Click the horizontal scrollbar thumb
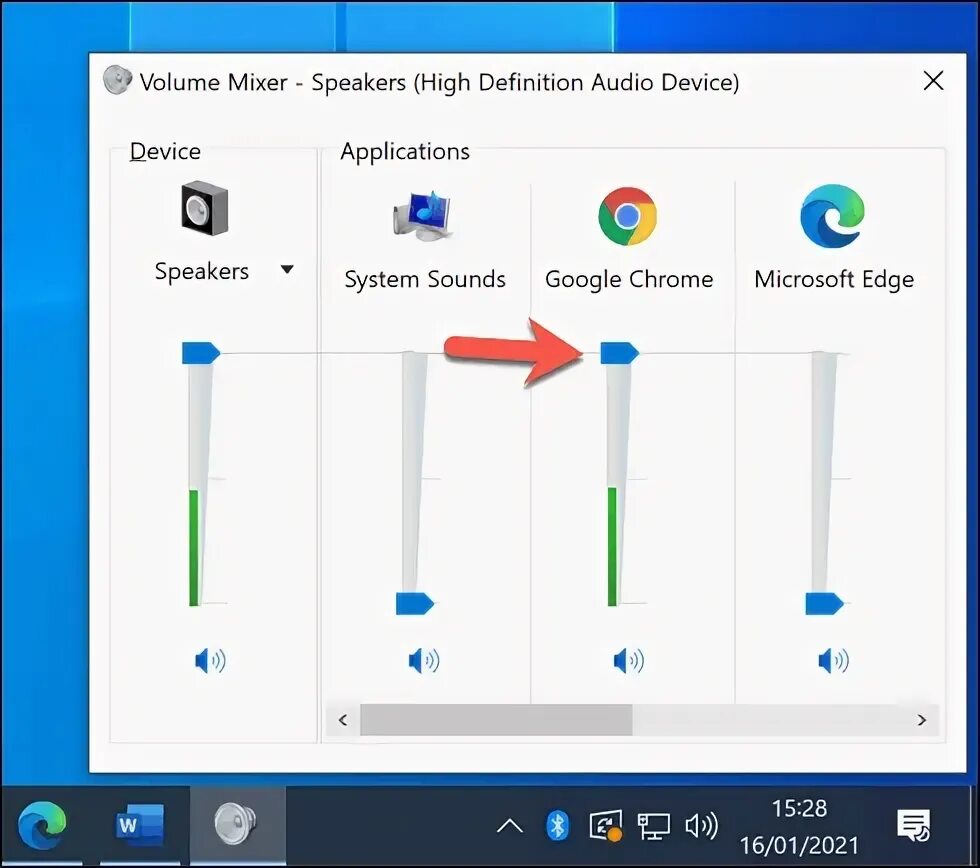980x868 pixels. pyautogui.click(x=496, y=720)
